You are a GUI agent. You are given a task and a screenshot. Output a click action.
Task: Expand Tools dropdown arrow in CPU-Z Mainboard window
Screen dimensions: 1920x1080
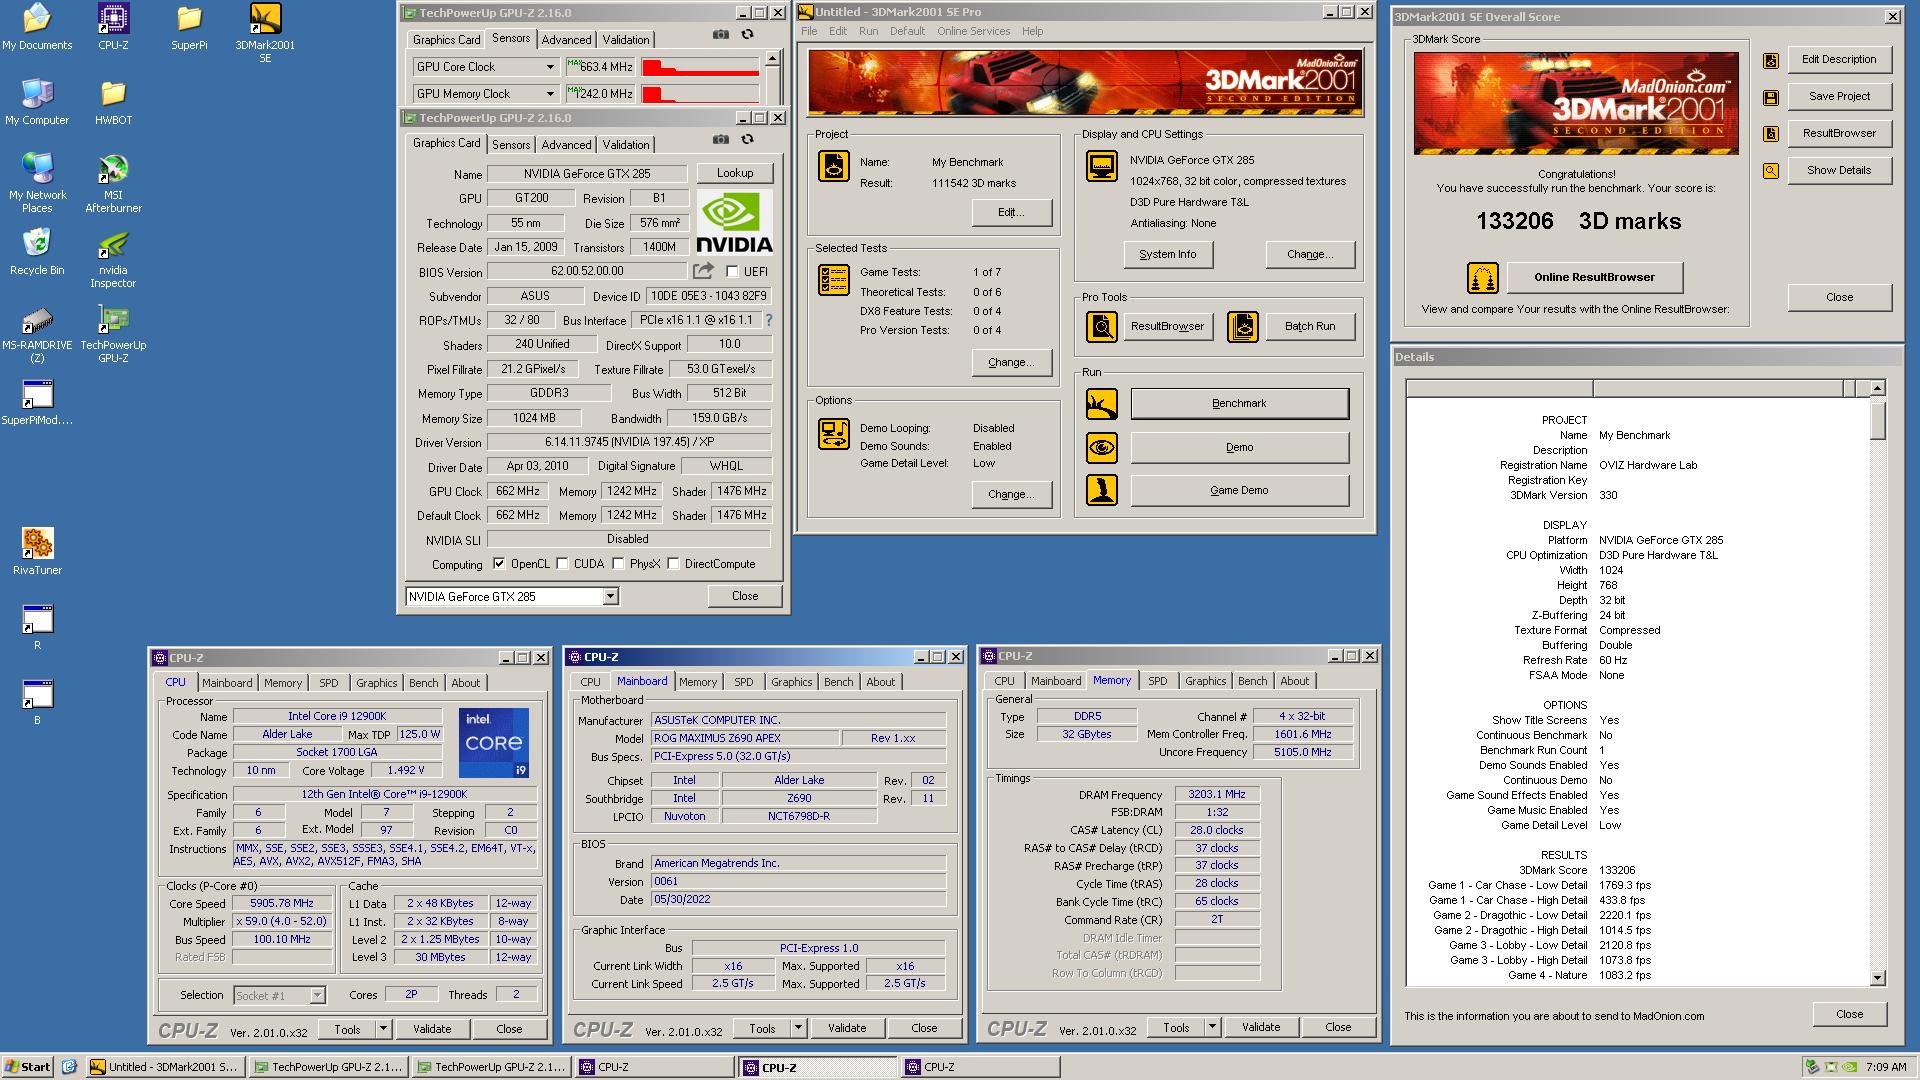[797, 1028]
